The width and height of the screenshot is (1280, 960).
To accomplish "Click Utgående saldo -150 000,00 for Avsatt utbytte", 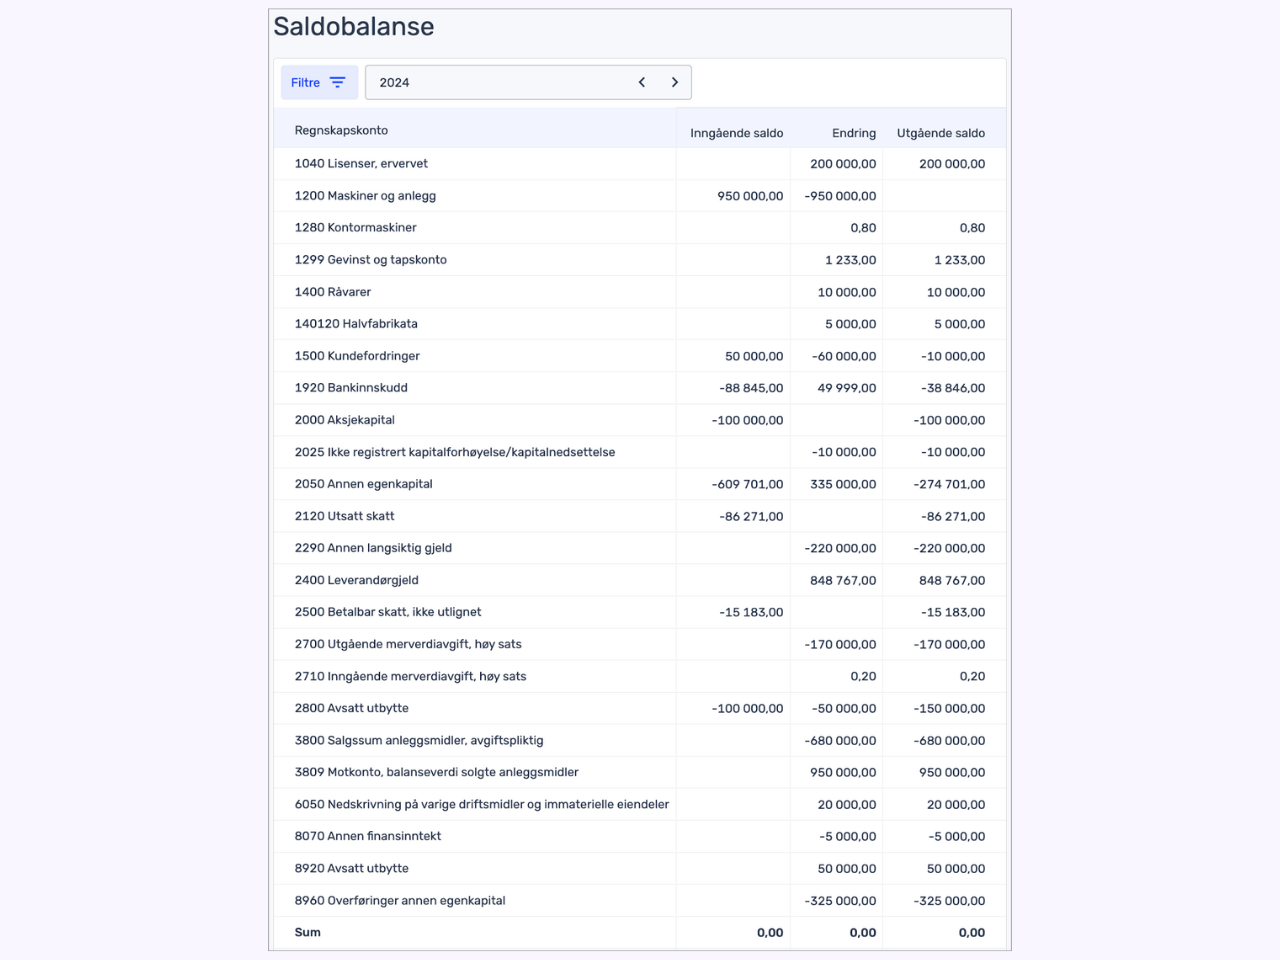I will (949, 708).
